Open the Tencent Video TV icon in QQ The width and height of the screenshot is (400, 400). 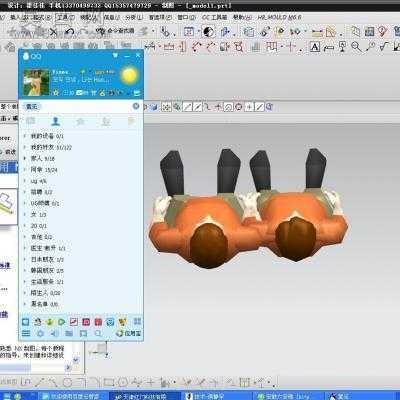click(x=26, y=322)
